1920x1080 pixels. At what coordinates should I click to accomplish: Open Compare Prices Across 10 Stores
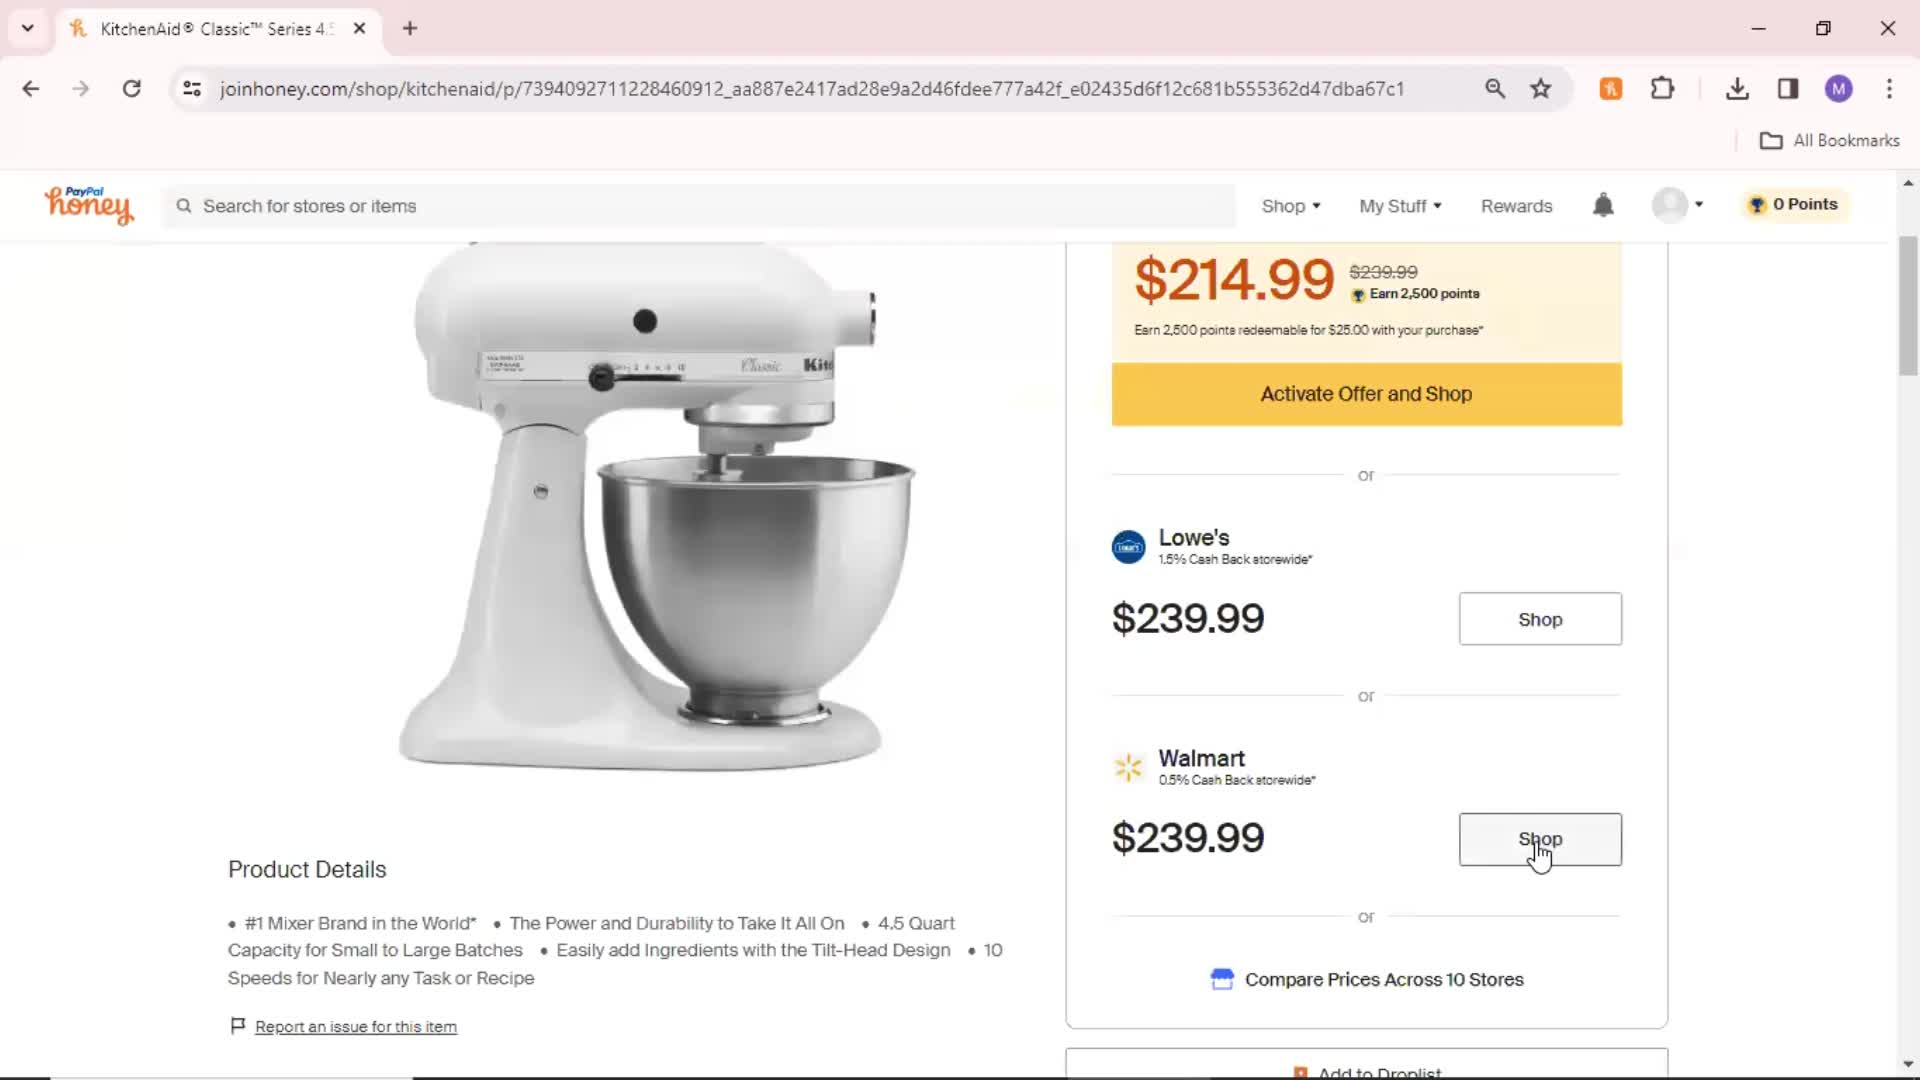pos(1366,980)
